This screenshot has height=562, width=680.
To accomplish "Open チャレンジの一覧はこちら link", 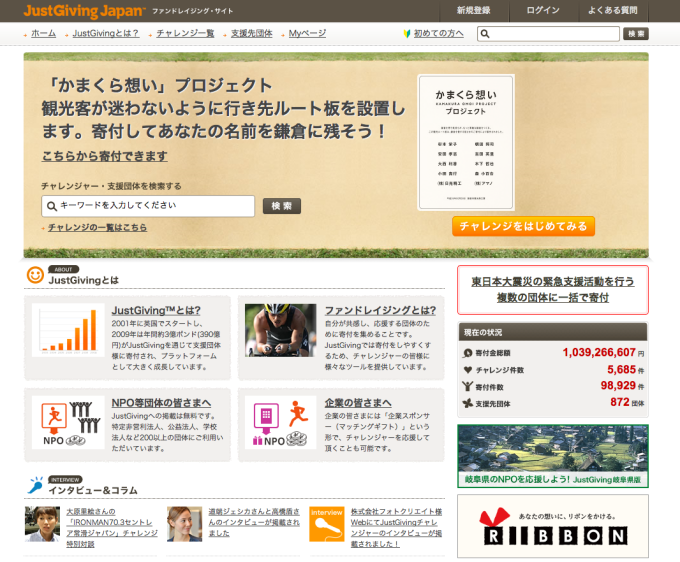I will pos(98,227).
